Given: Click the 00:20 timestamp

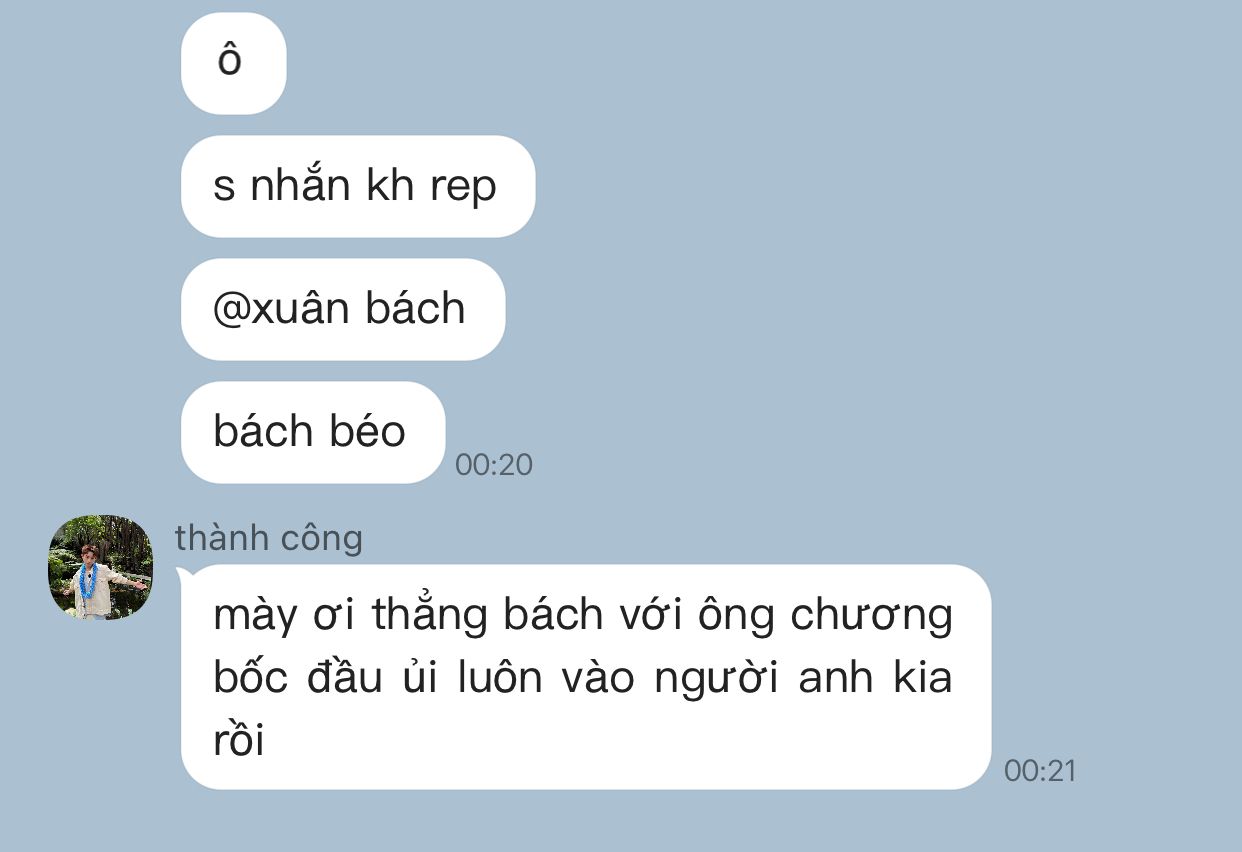Looking at the screenshot, I should (x=494, y=465).
